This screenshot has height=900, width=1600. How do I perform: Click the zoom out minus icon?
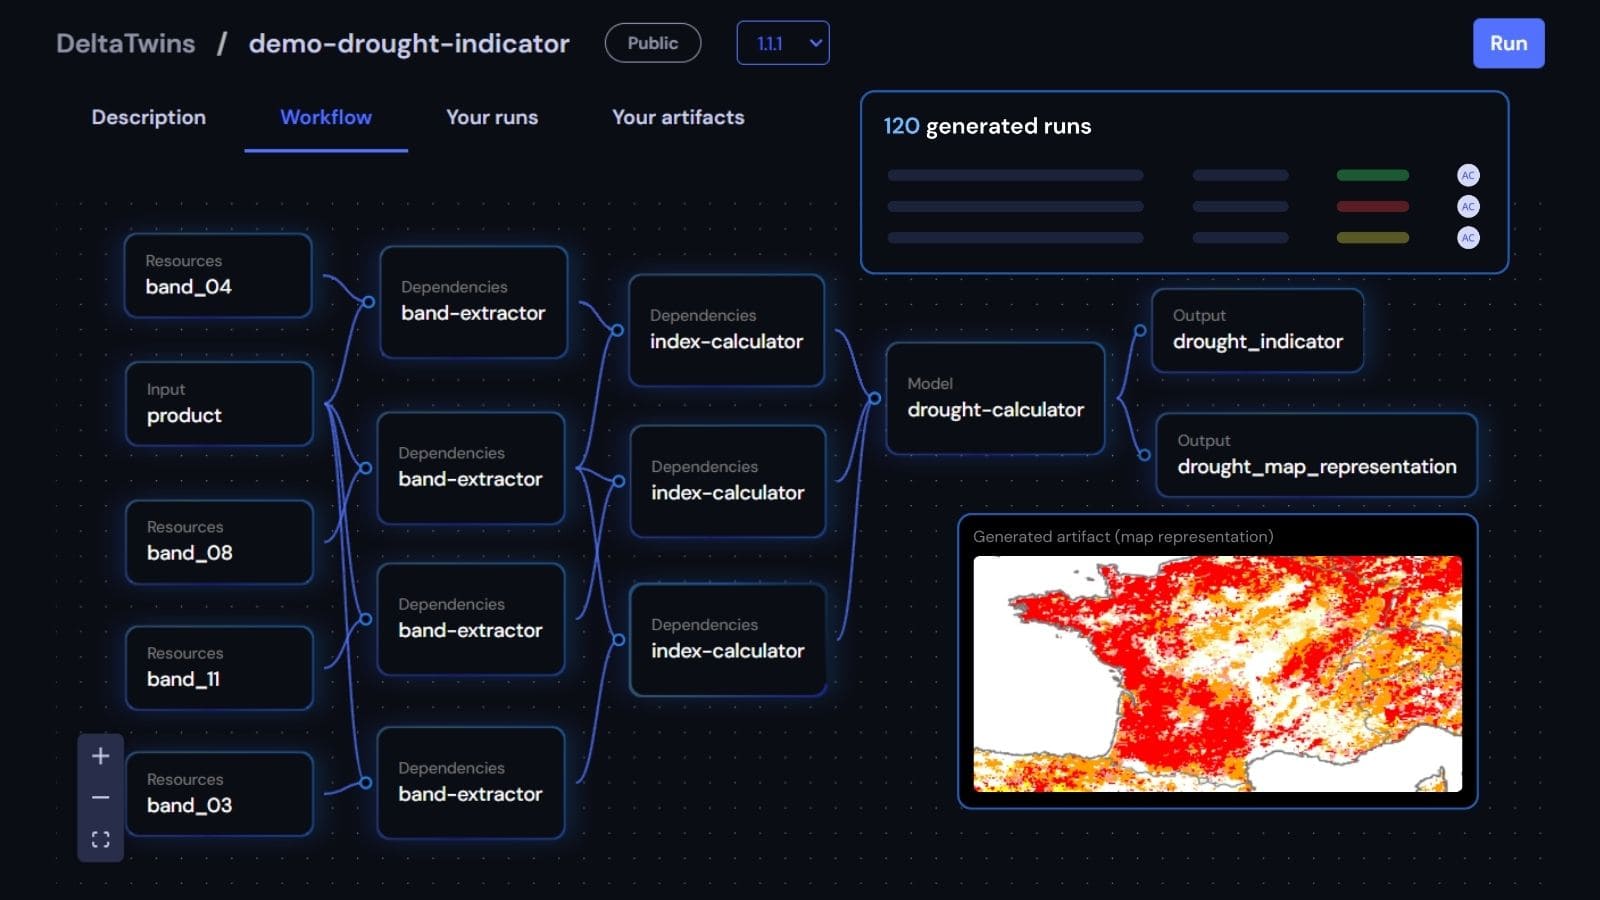(100, 798)
